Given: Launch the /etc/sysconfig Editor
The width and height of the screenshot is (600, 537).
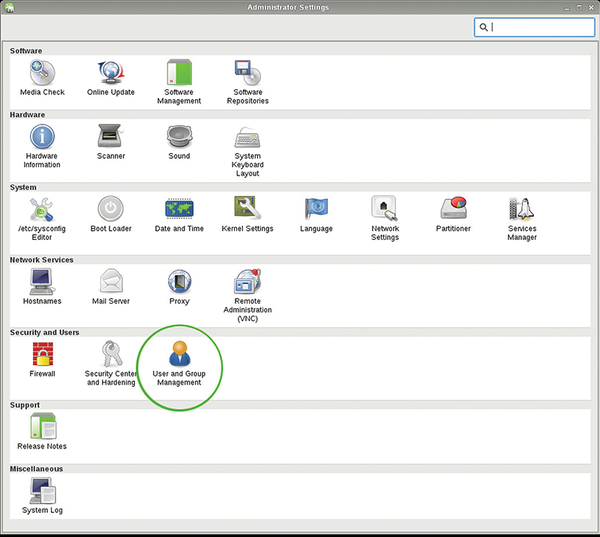Looking at the screenshot, I should (42, 219).
